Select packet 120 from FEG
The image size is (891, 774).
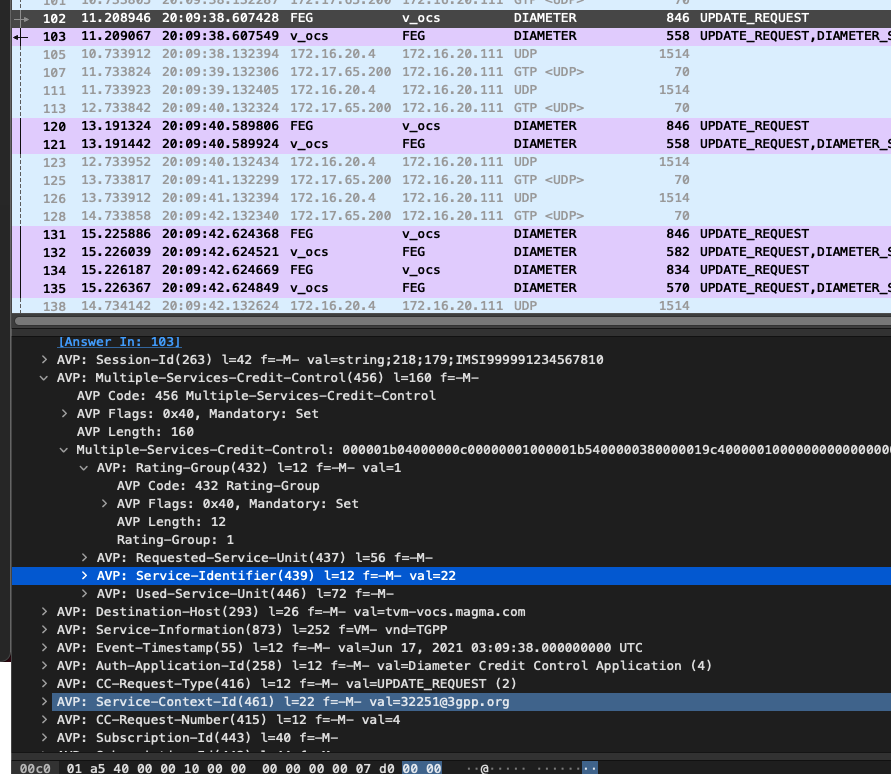point(400,126)
